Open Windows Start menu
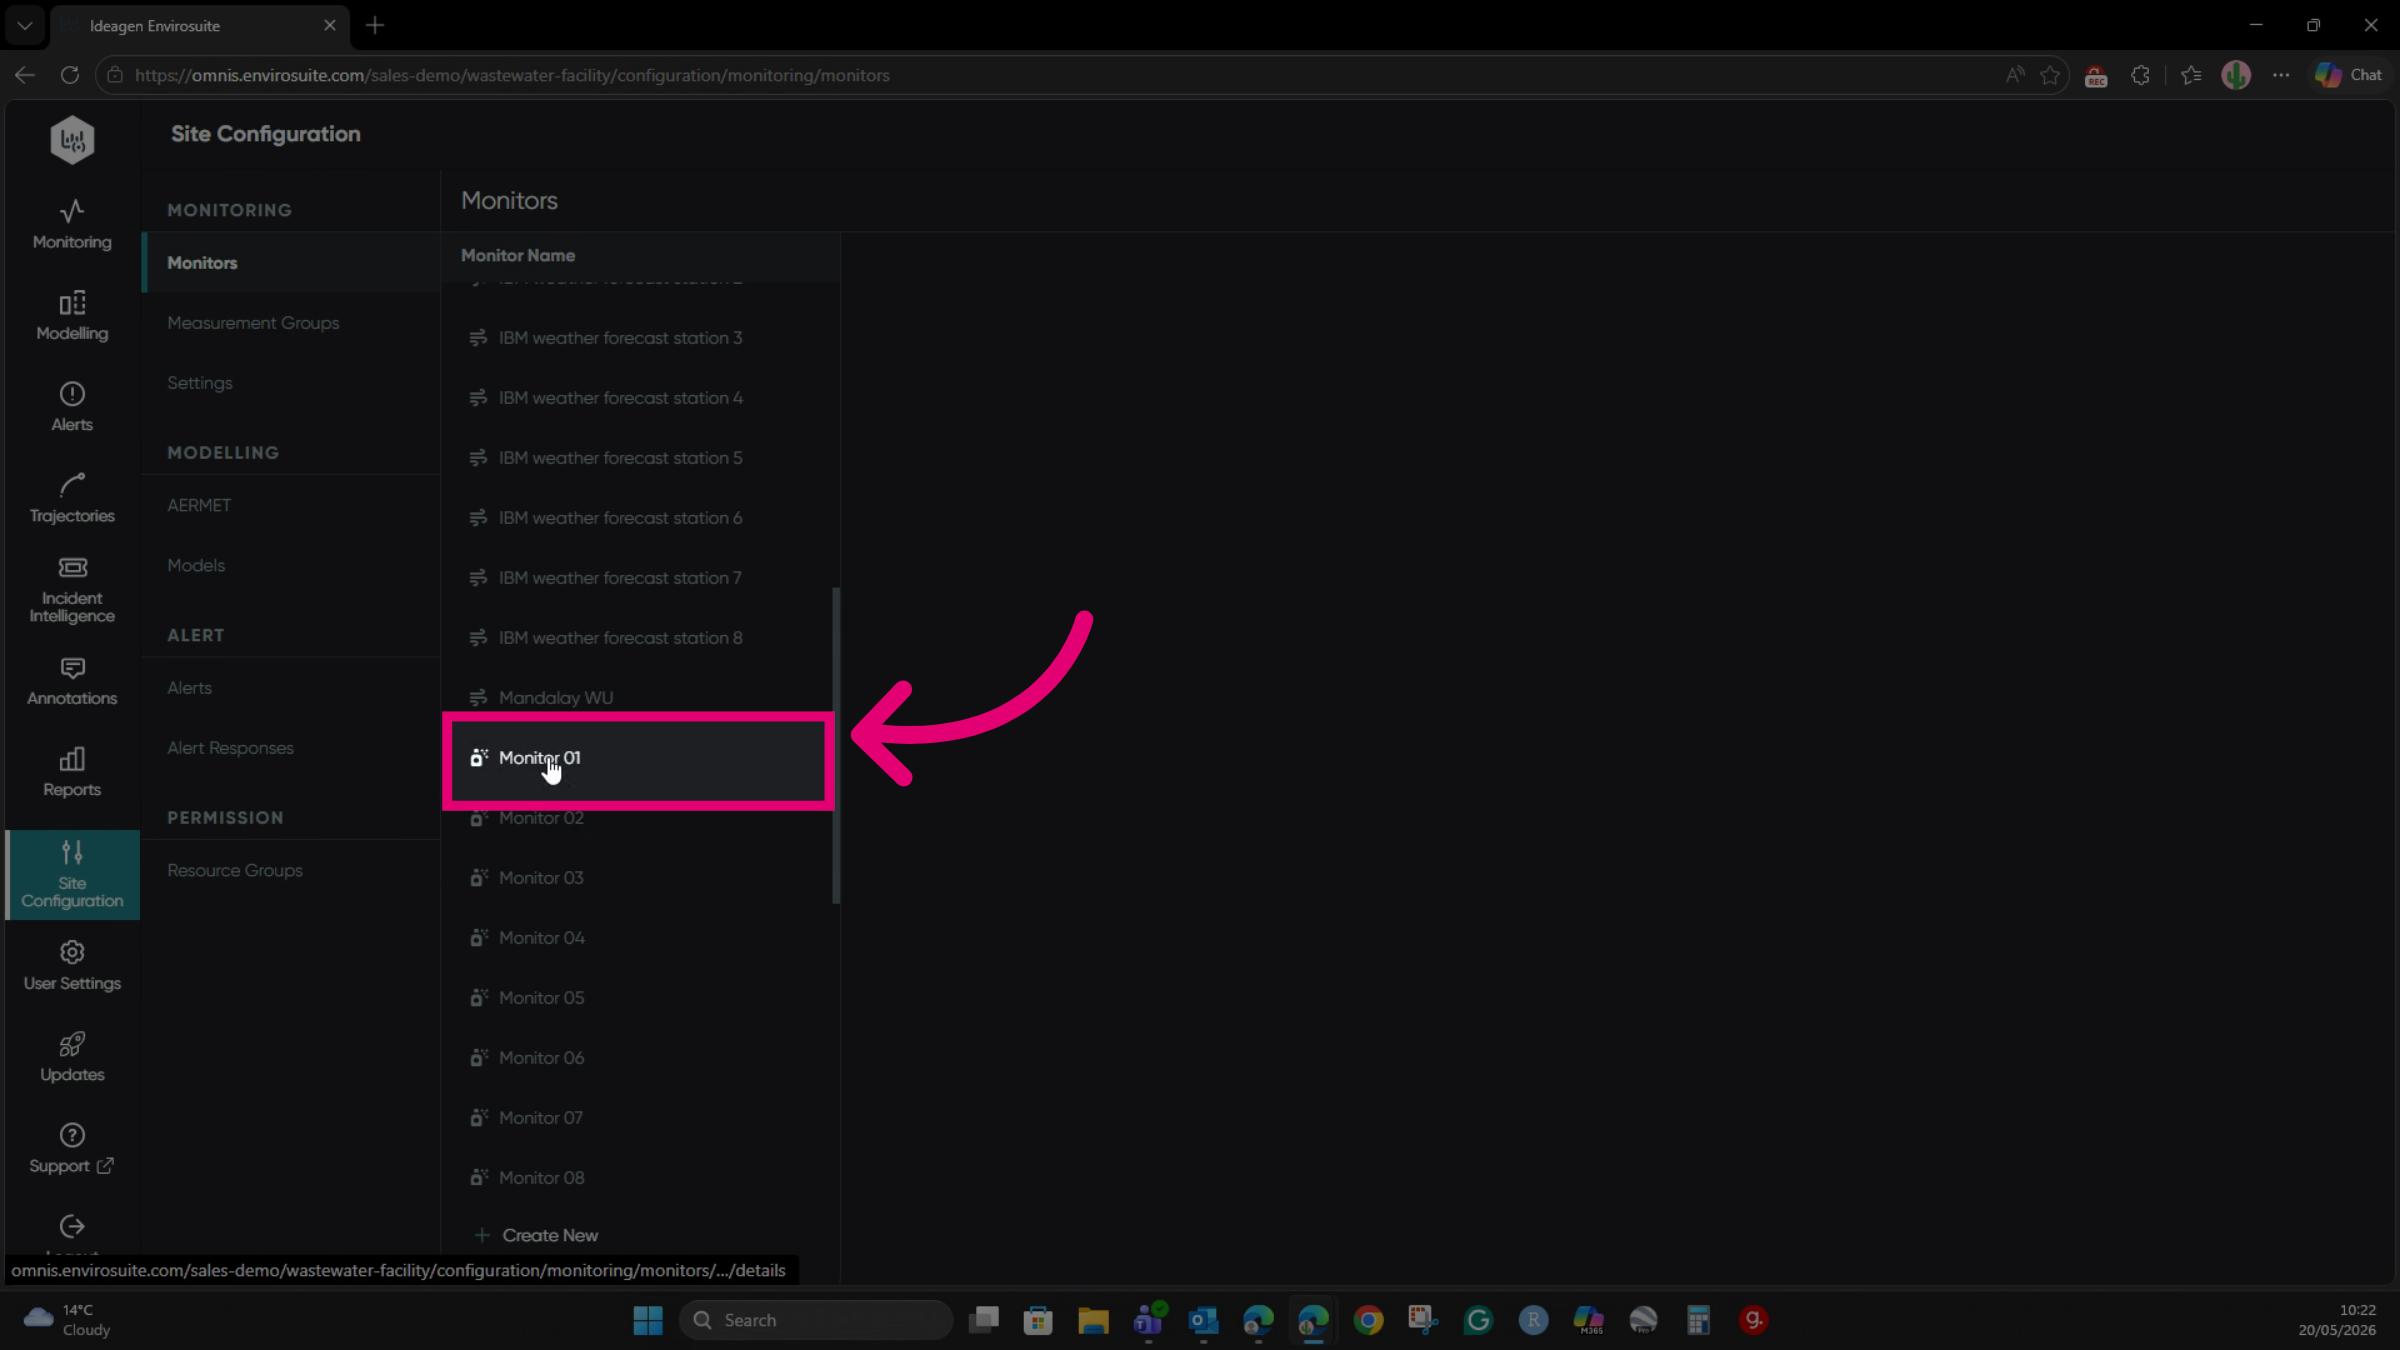2400x1350 pixels. (x=648, y=1320)
